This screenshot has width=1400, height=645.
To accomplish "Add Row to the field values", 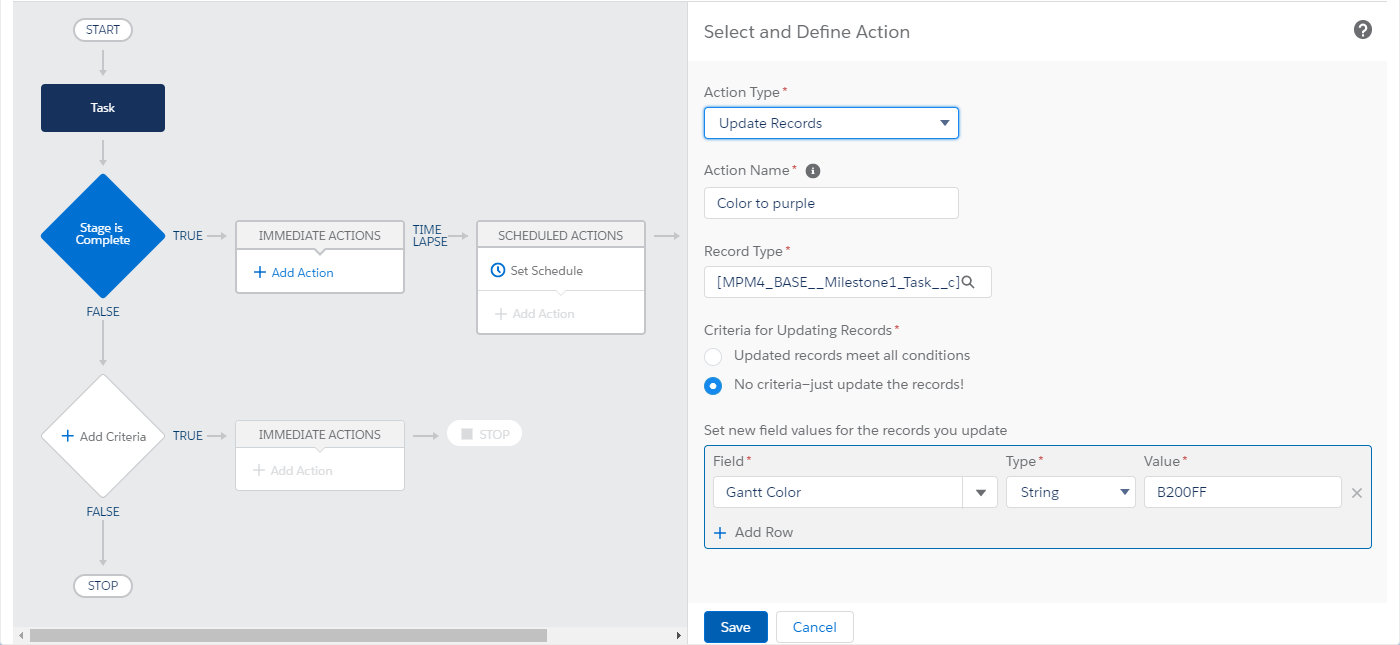I will (x=754, y=532).
